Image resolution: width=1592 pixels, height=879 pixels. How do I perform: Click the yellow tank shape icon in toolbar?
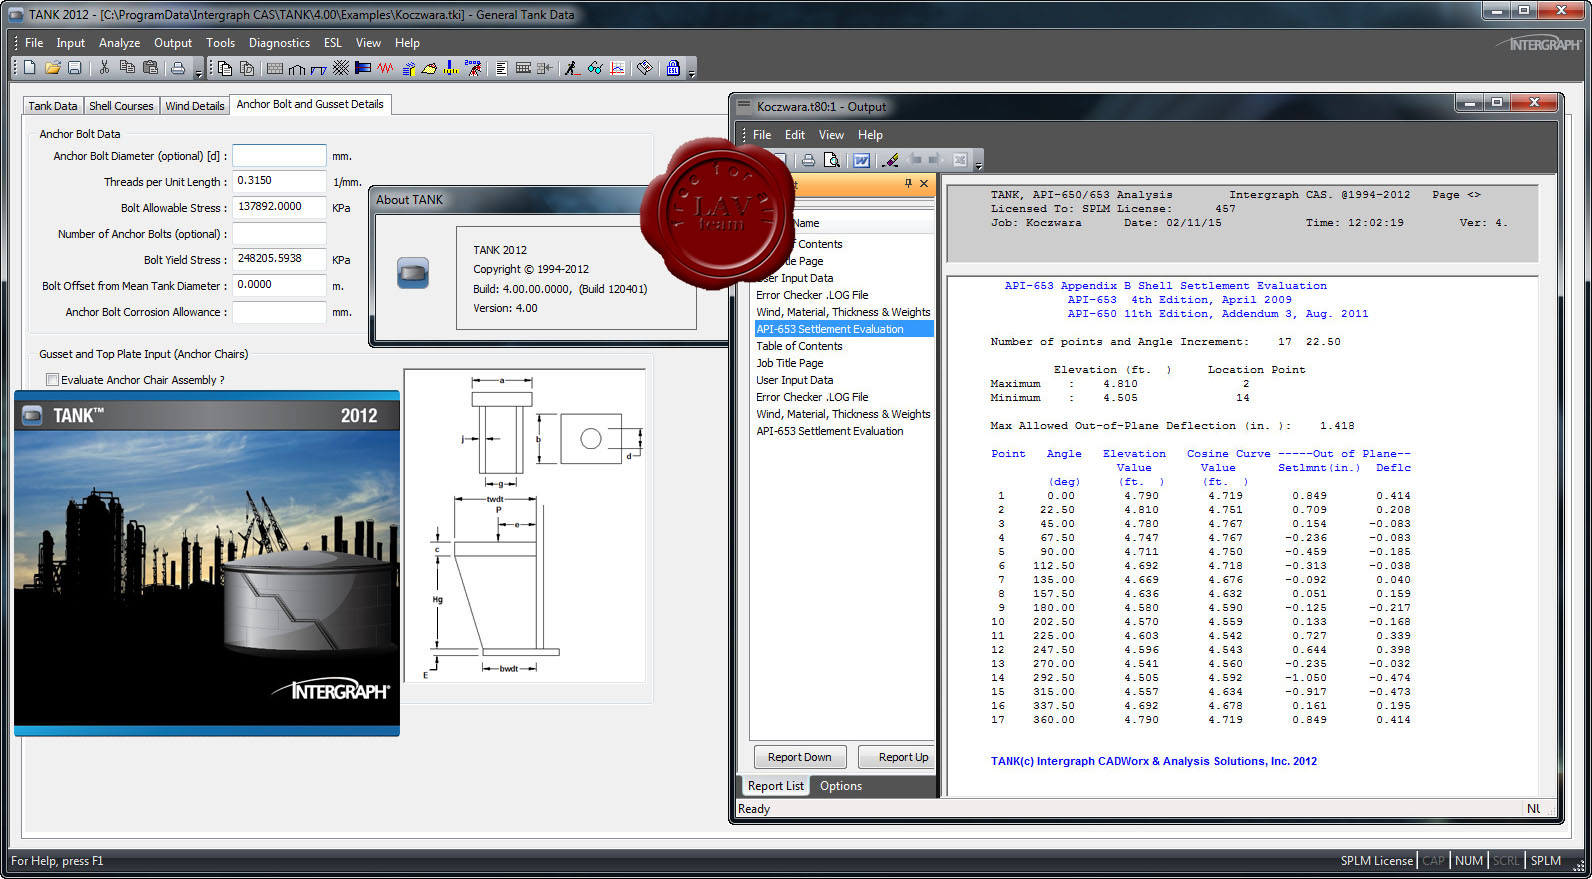point(429,68)
